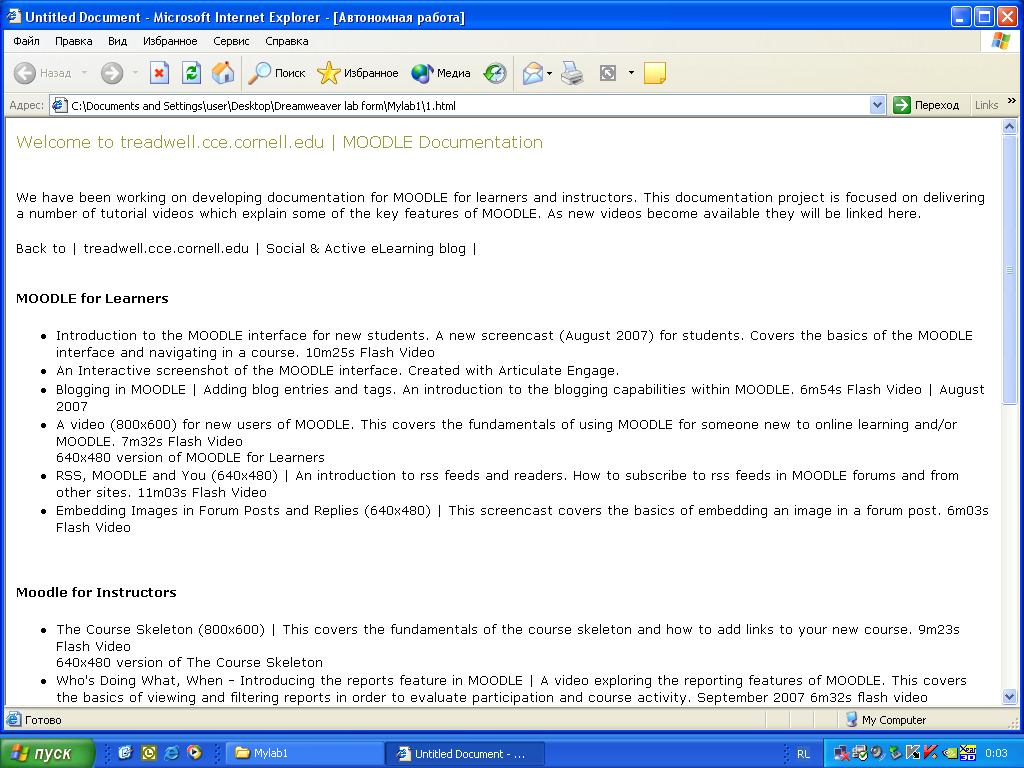Image resolution: width=1024 pixels, height=768 pixels.
Task: Click the Mail envelope icon
Action: pyautogui.click(x=532, y=73)
